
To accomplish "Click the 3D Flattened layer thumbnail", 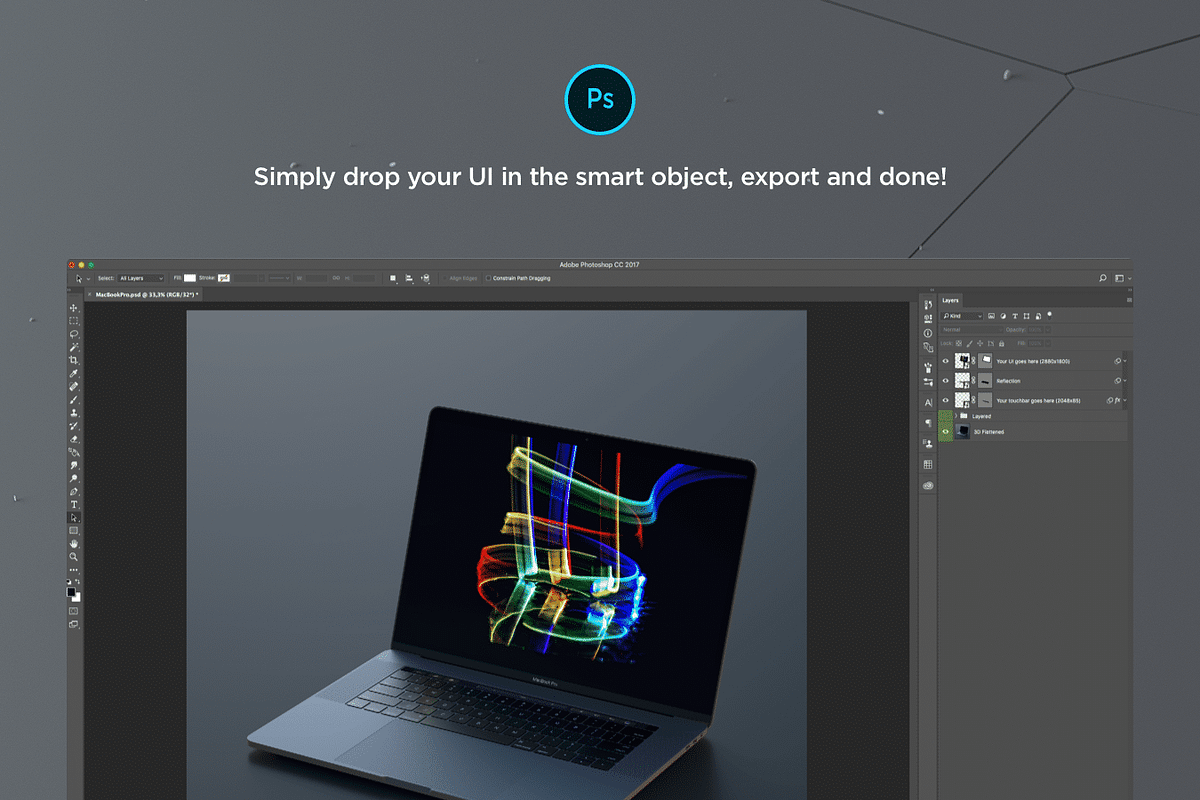I will (962, 432).
